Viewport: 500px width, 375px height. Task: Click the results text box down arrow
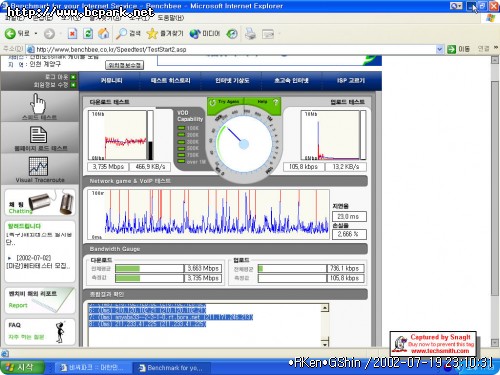click(x=325, y=342)
